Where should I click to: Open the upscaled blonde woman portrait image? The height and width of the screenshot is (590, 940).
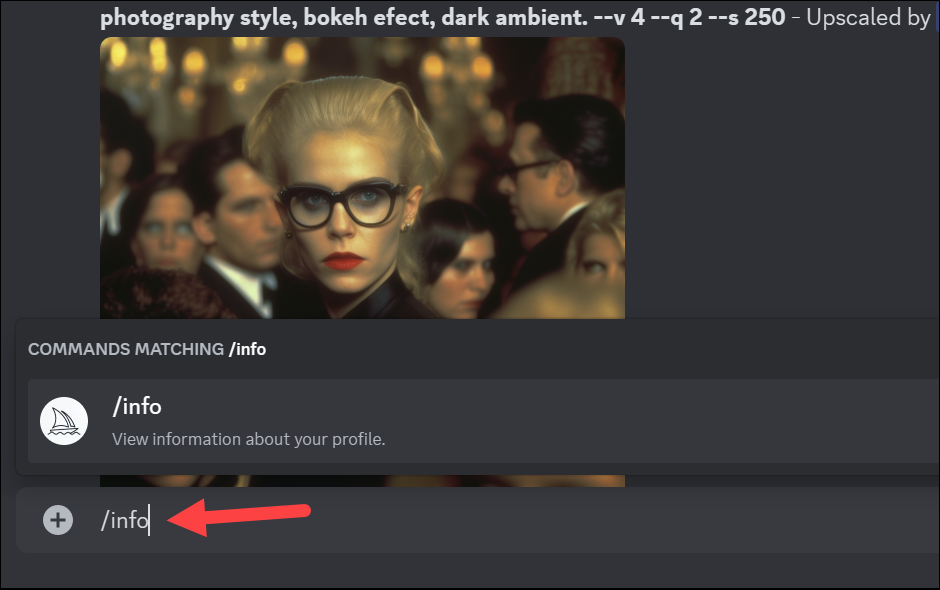point(362,177)
